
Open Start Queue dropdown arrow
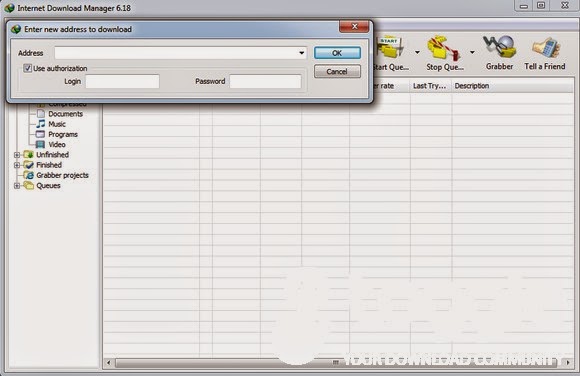point(417,52)
